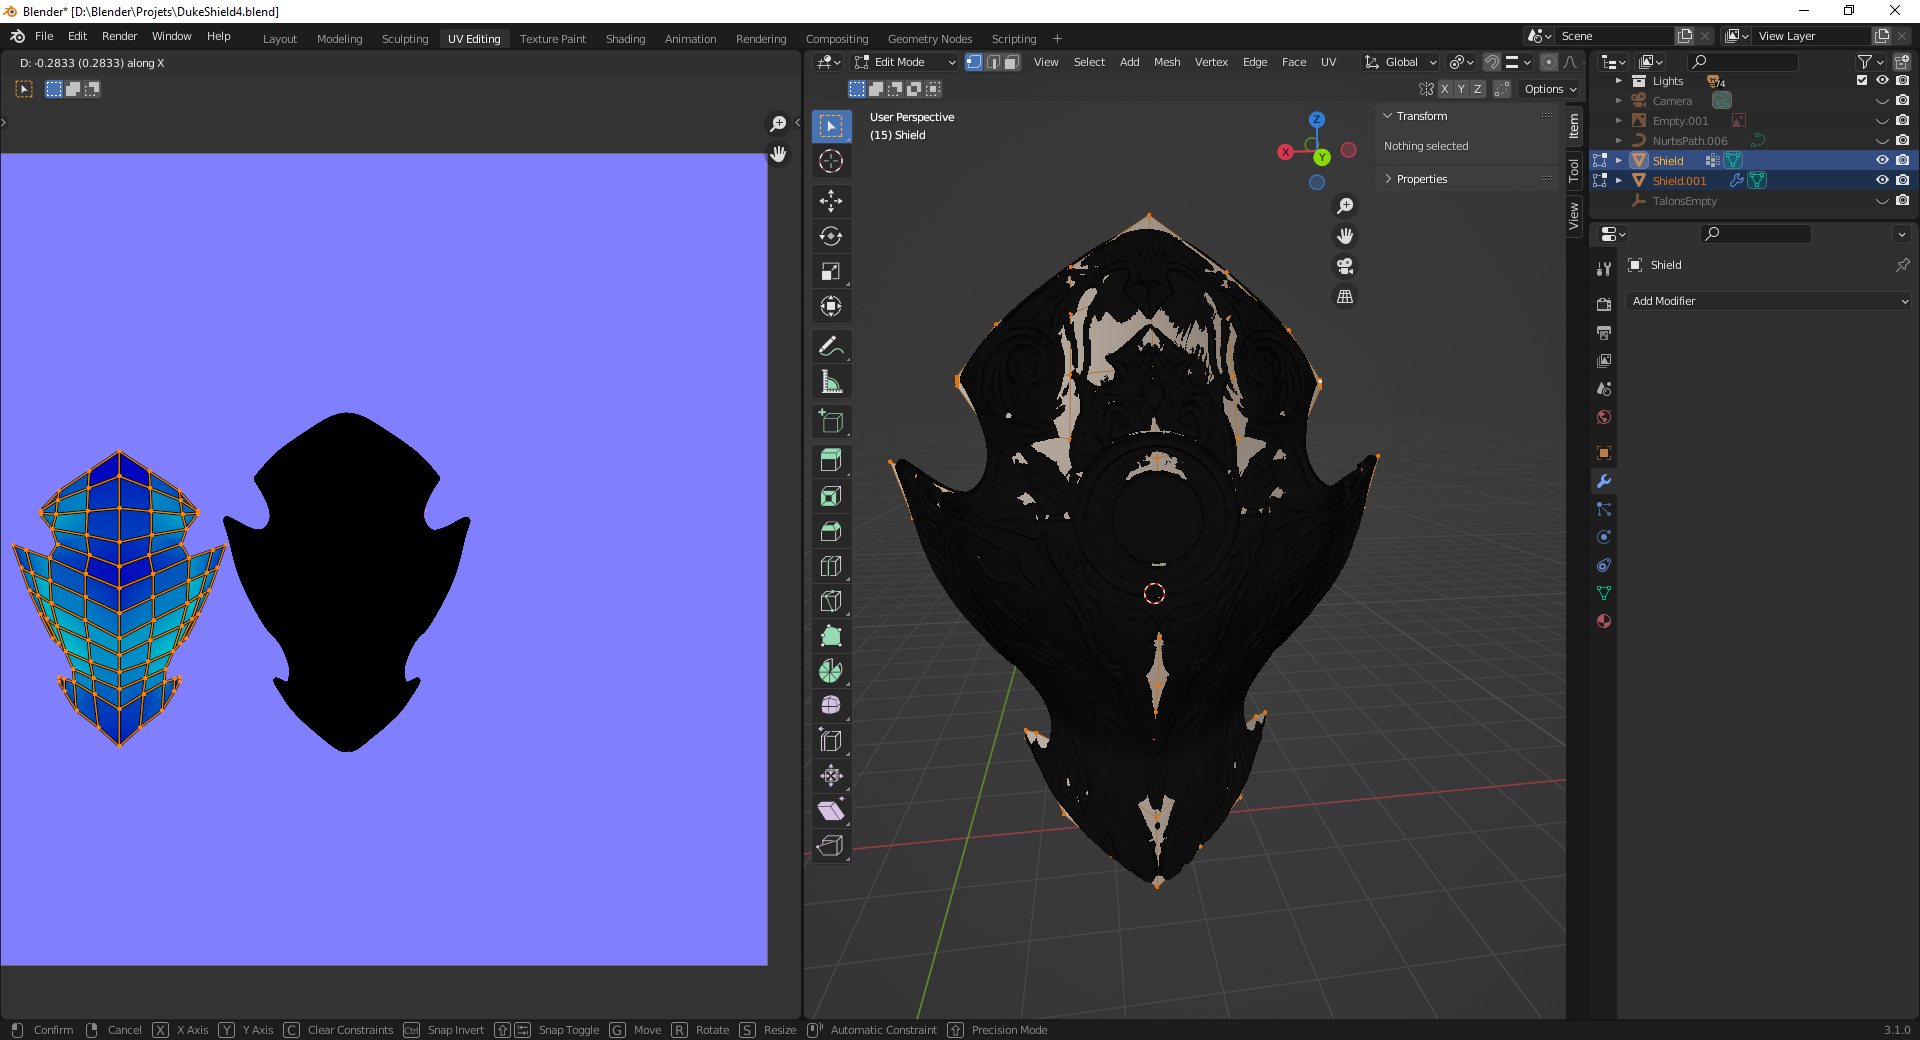
Task: Select the Rip Region tool
Action: click(831, 846)
